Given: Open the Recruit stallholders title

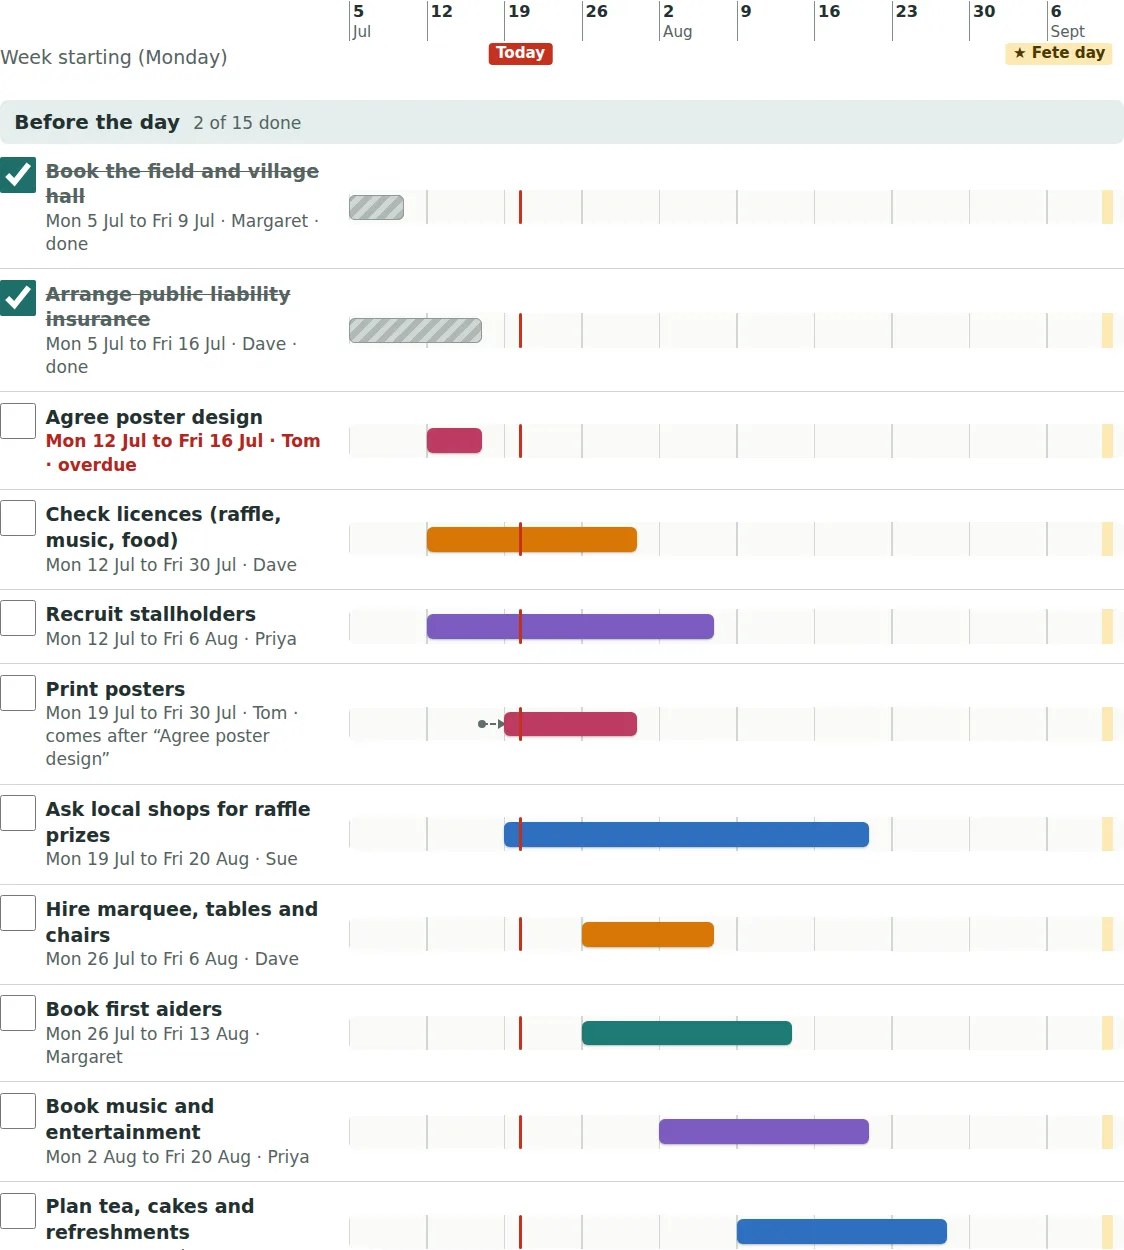Looking at the screenshot, I should click(151, 614).
